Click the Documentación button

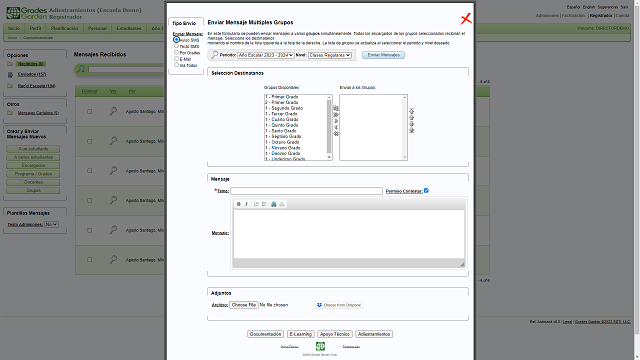tap(265, 334)
